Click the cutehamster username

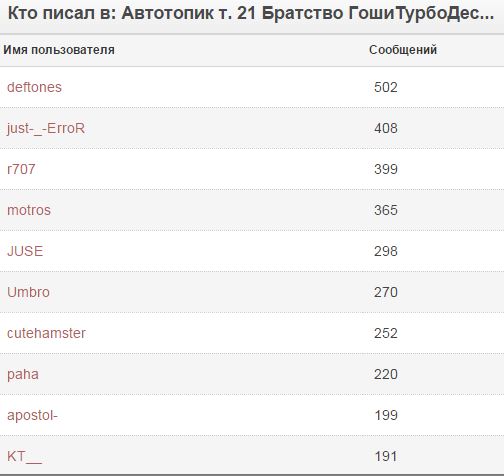[x=46, y=333]
